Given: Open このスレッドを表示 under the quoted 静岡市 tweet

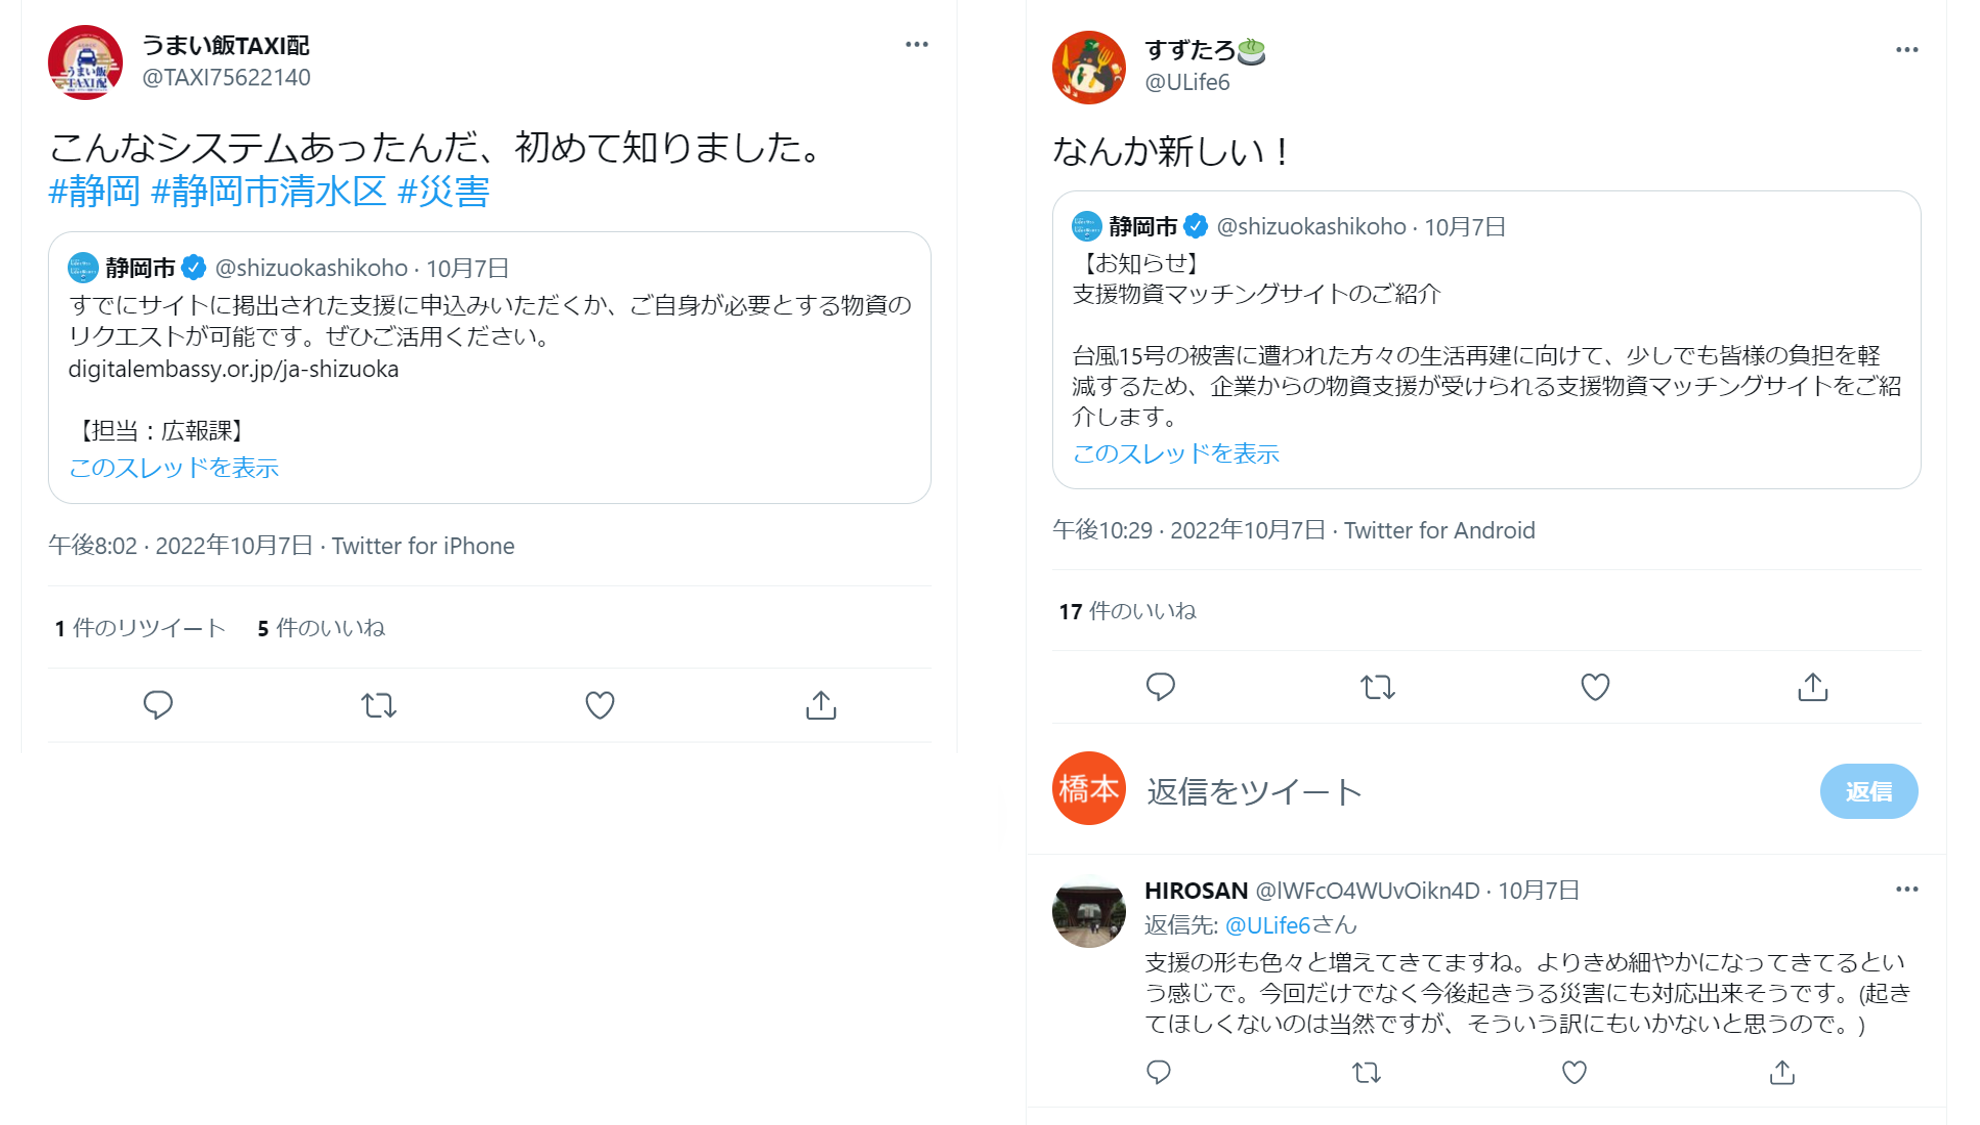Looking at the screenshot, I should (x=173, y=467).
